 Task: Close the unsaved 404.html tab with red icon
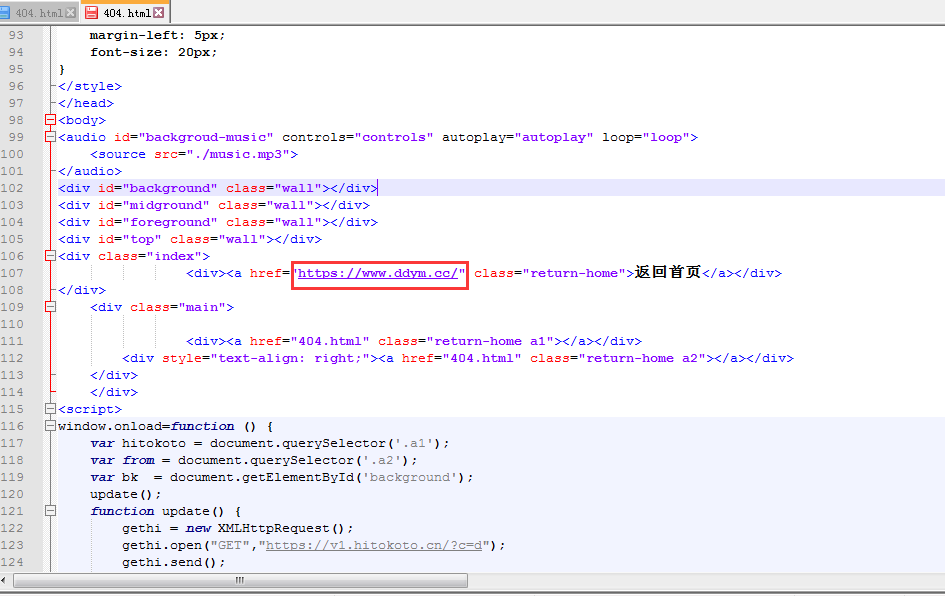click(159, 13)
